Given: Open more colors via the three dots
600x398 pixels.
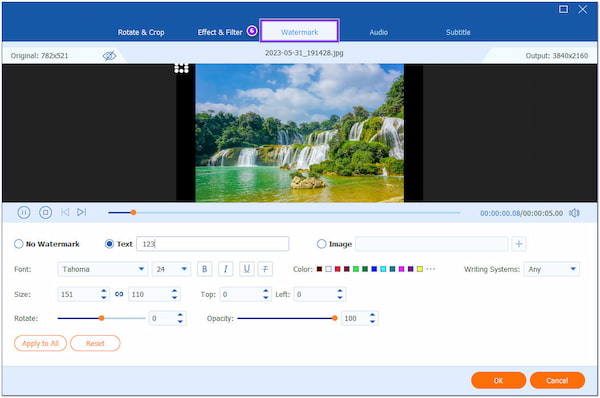Looking at the screenshot, I should coord(430,269).
